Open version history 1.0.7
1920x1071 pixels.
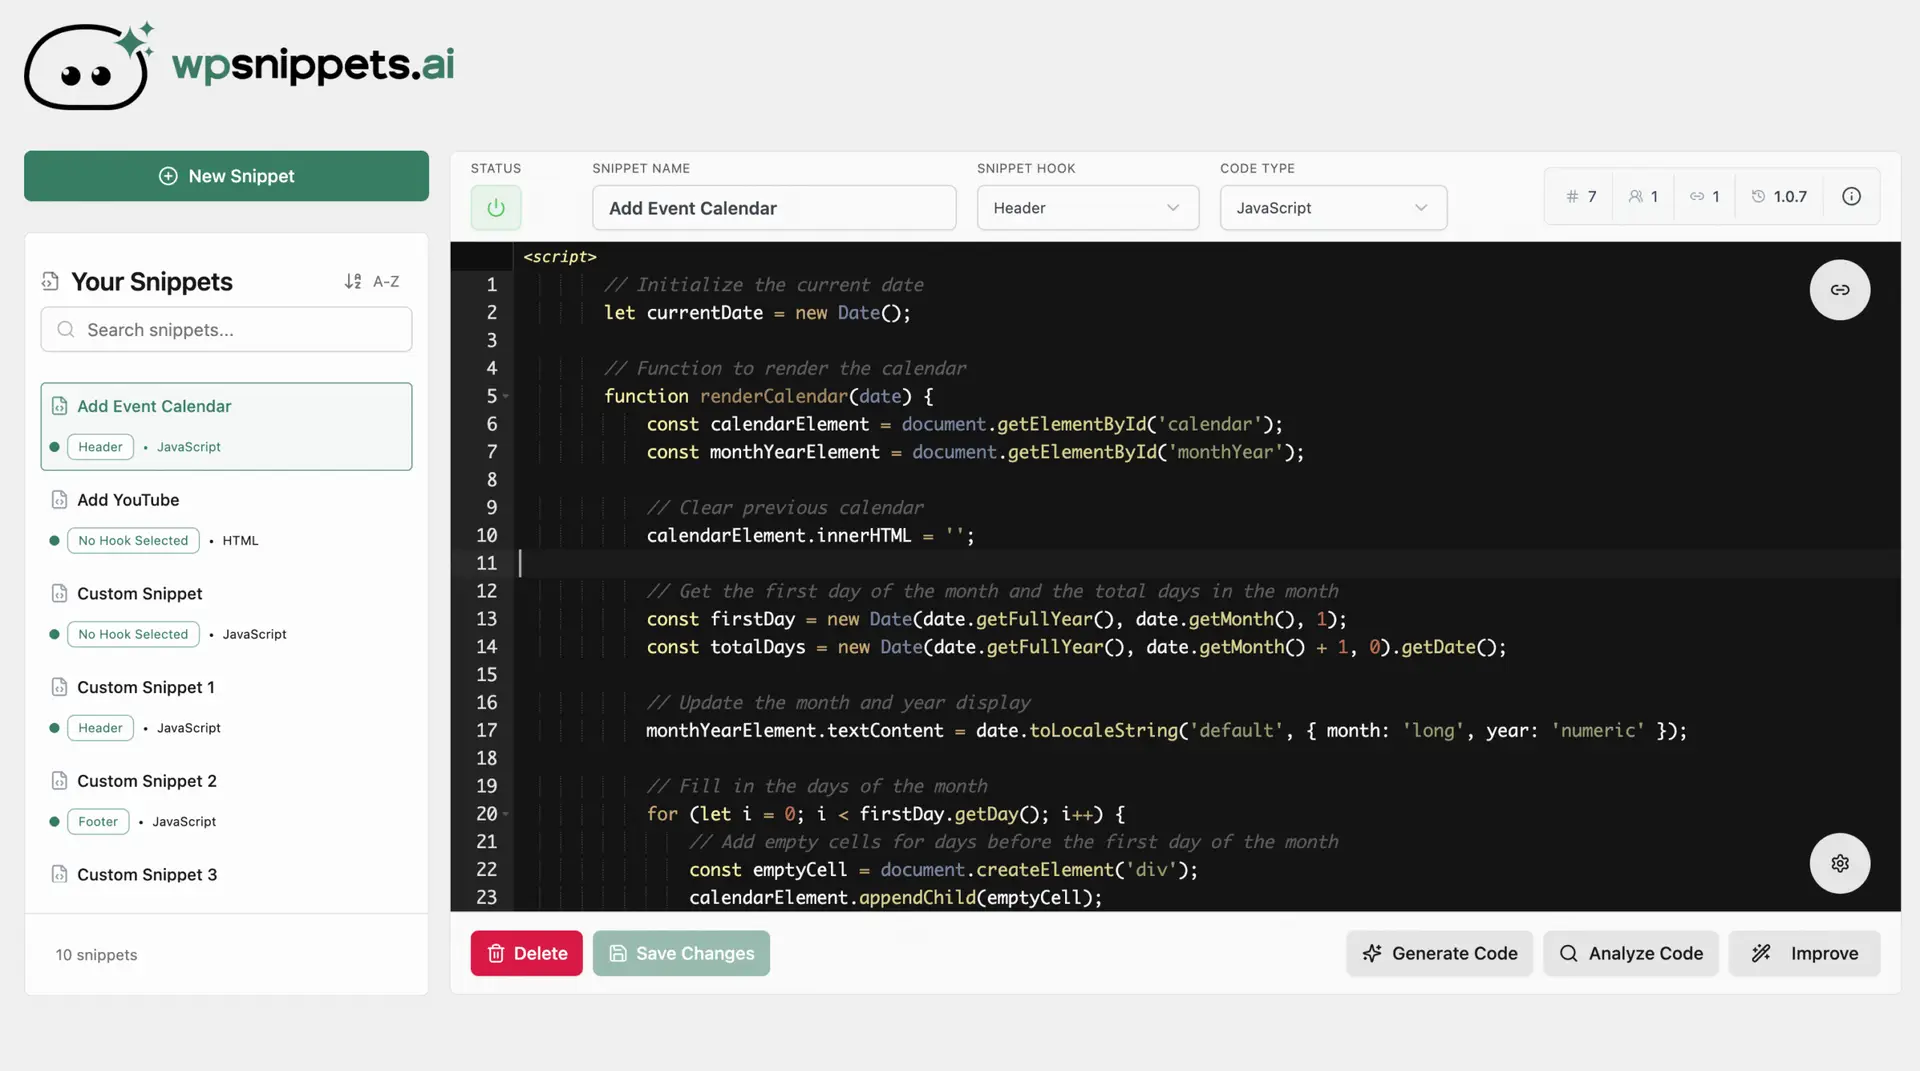pyautogui.click(x=1779, y=197)
